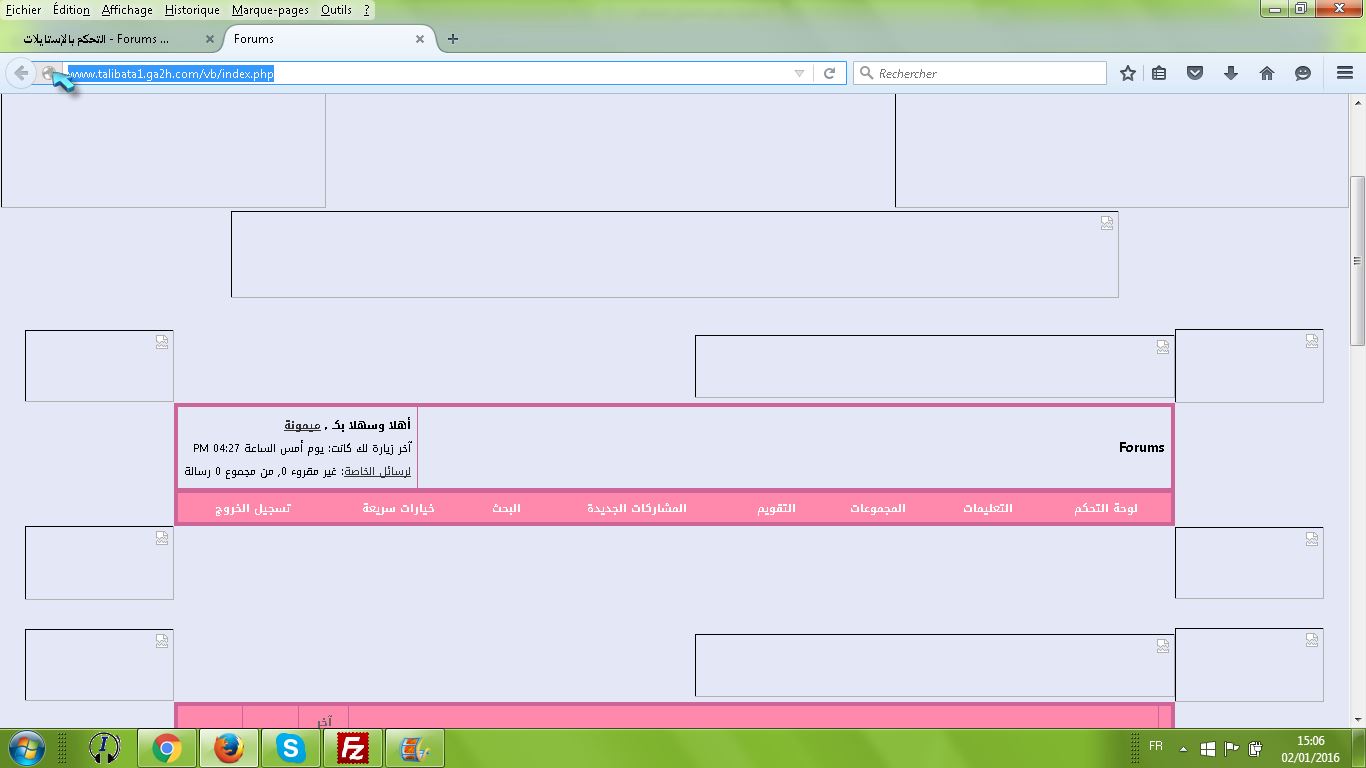Open the downloads arrow icon

click(1231, 73)
